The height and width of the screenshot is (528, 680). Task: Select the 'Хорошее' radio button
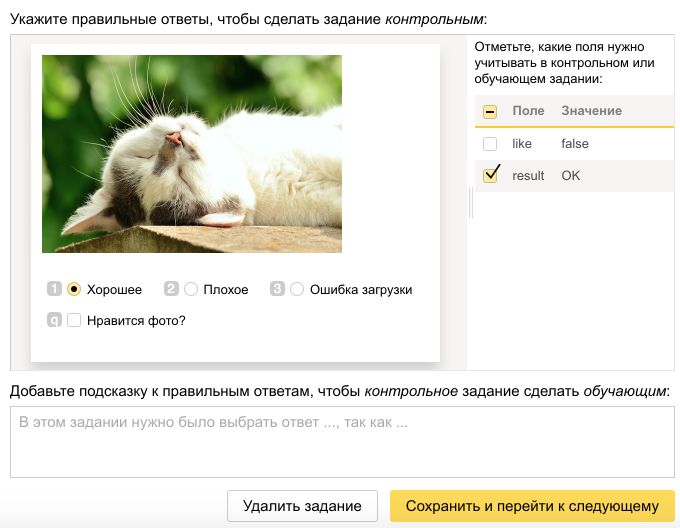74,289
